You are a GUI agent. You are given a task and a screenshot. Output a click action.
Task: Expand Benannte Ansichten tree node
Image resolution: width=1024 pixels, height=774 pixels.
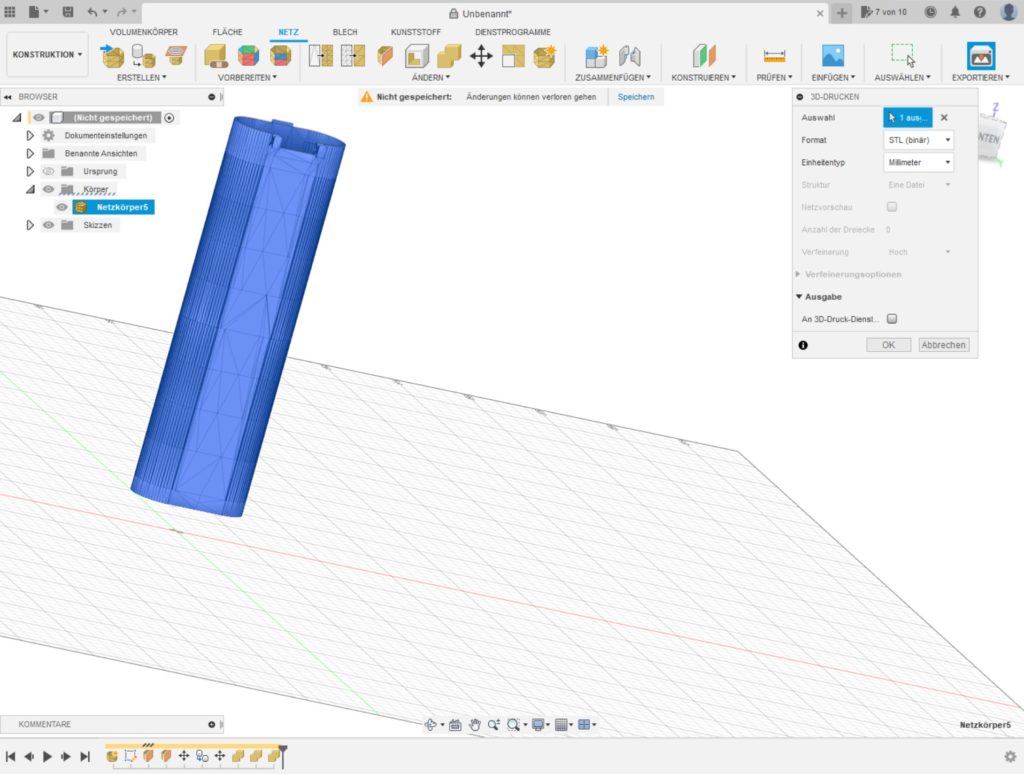click(x=29, y=153)
